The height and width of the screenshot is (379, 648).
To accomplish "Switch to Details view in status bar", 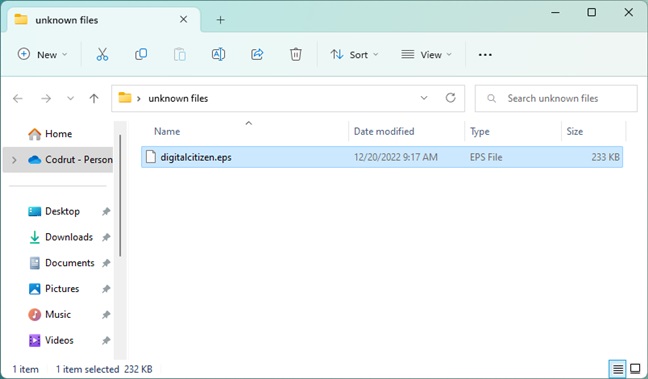I will (617, 368).
